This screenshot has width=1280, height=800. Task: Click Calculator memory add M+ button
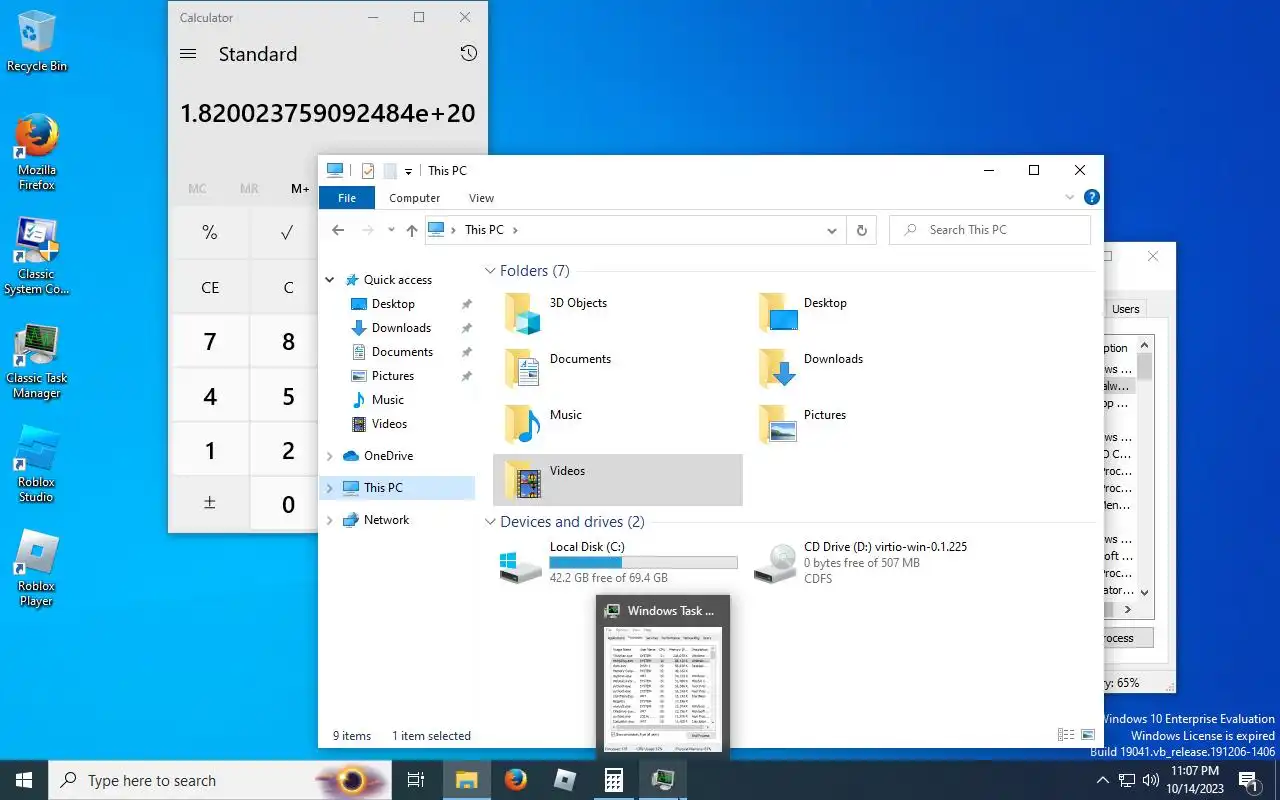click(x=300, y=188)
